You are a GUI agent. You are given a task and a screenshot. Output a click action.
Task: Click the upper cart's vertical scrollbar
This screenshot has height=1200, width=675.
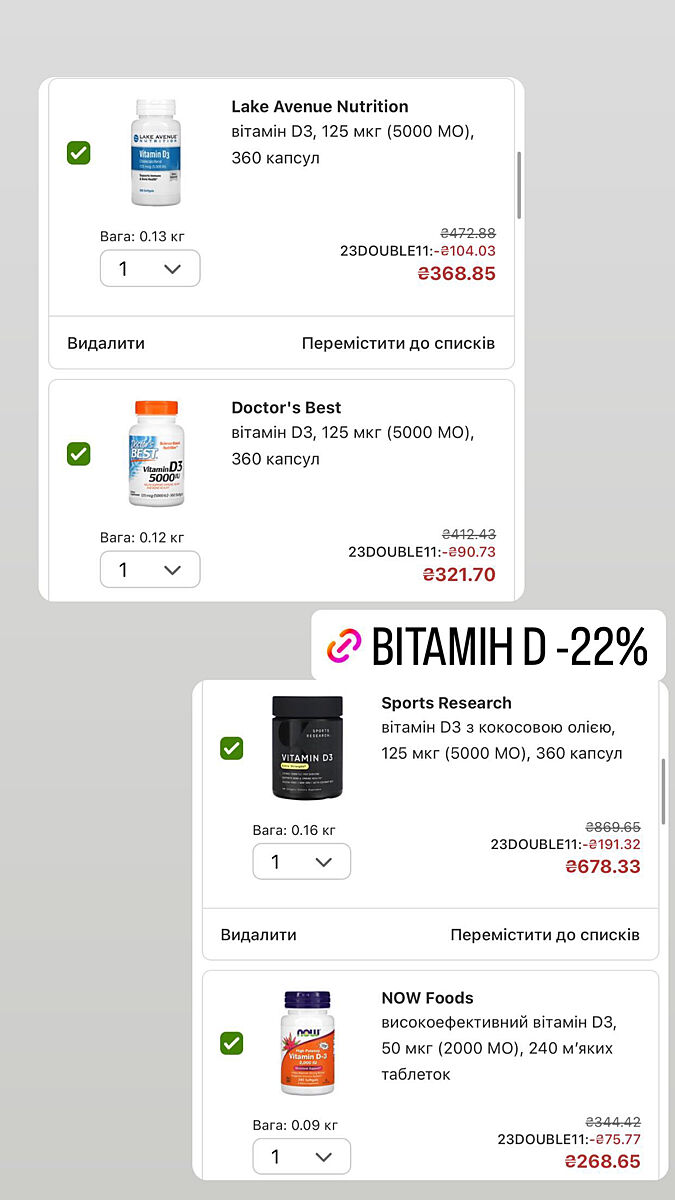(518, 185)
